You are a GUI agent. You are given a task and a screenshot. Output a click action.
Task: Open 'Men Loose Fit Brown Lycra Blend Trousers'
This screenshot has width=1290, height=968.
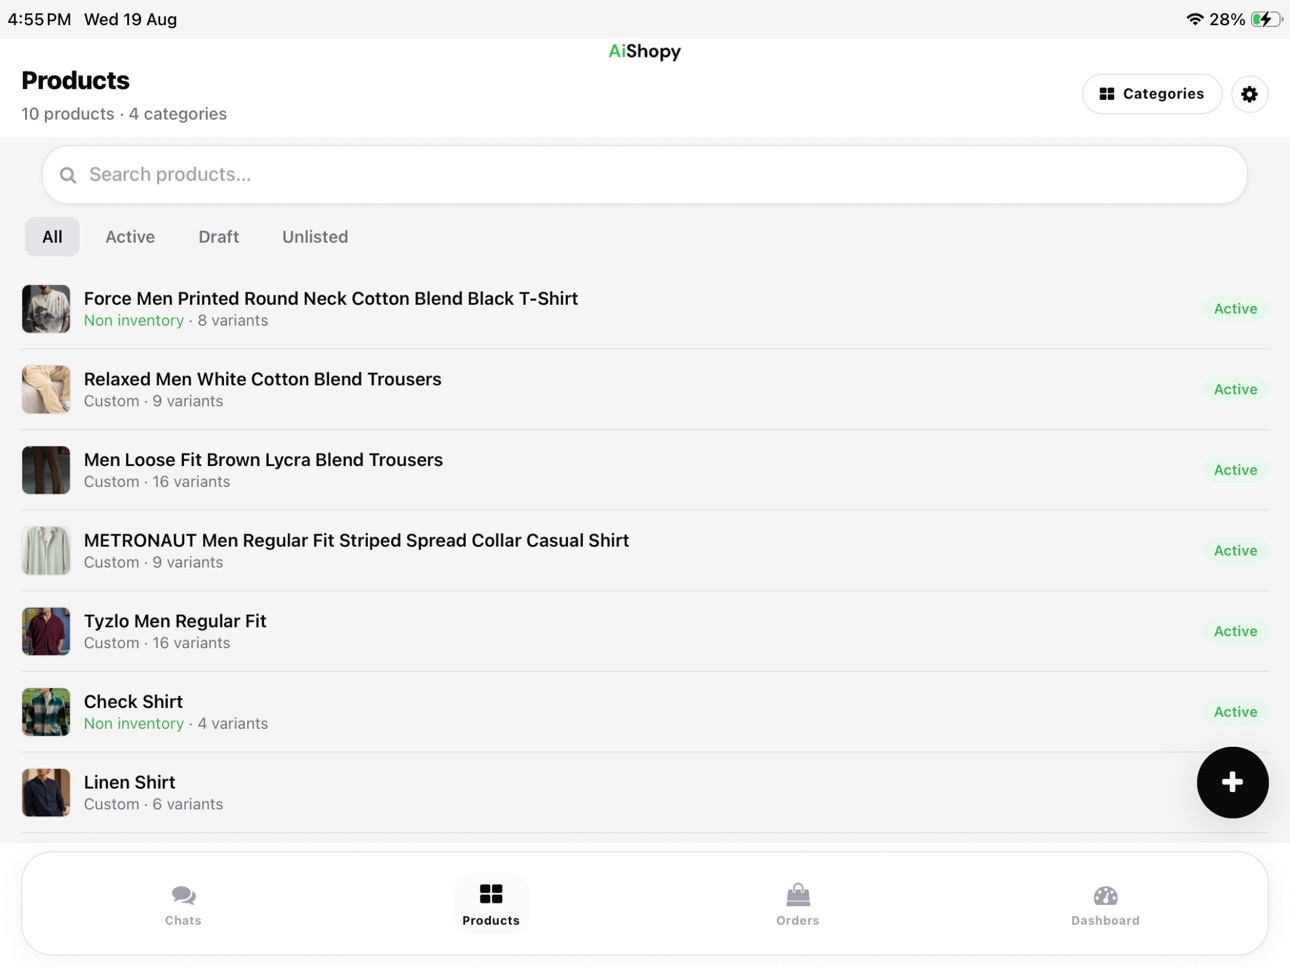click(263, 460)
